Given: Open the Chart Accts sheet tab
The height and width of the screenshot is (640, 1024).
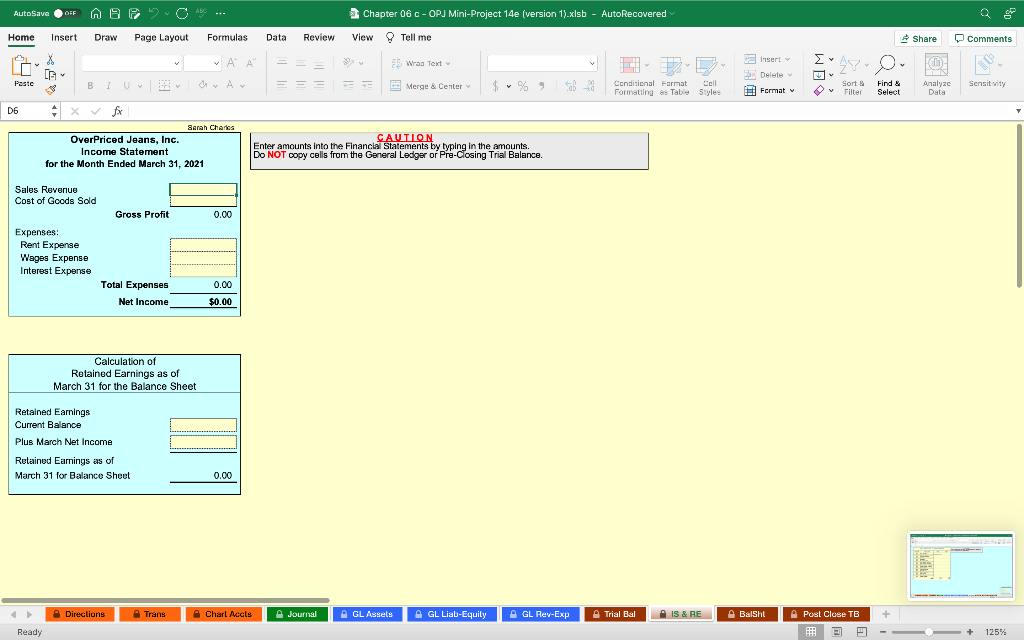Looking at the screenshot, I should pos(223,614).
